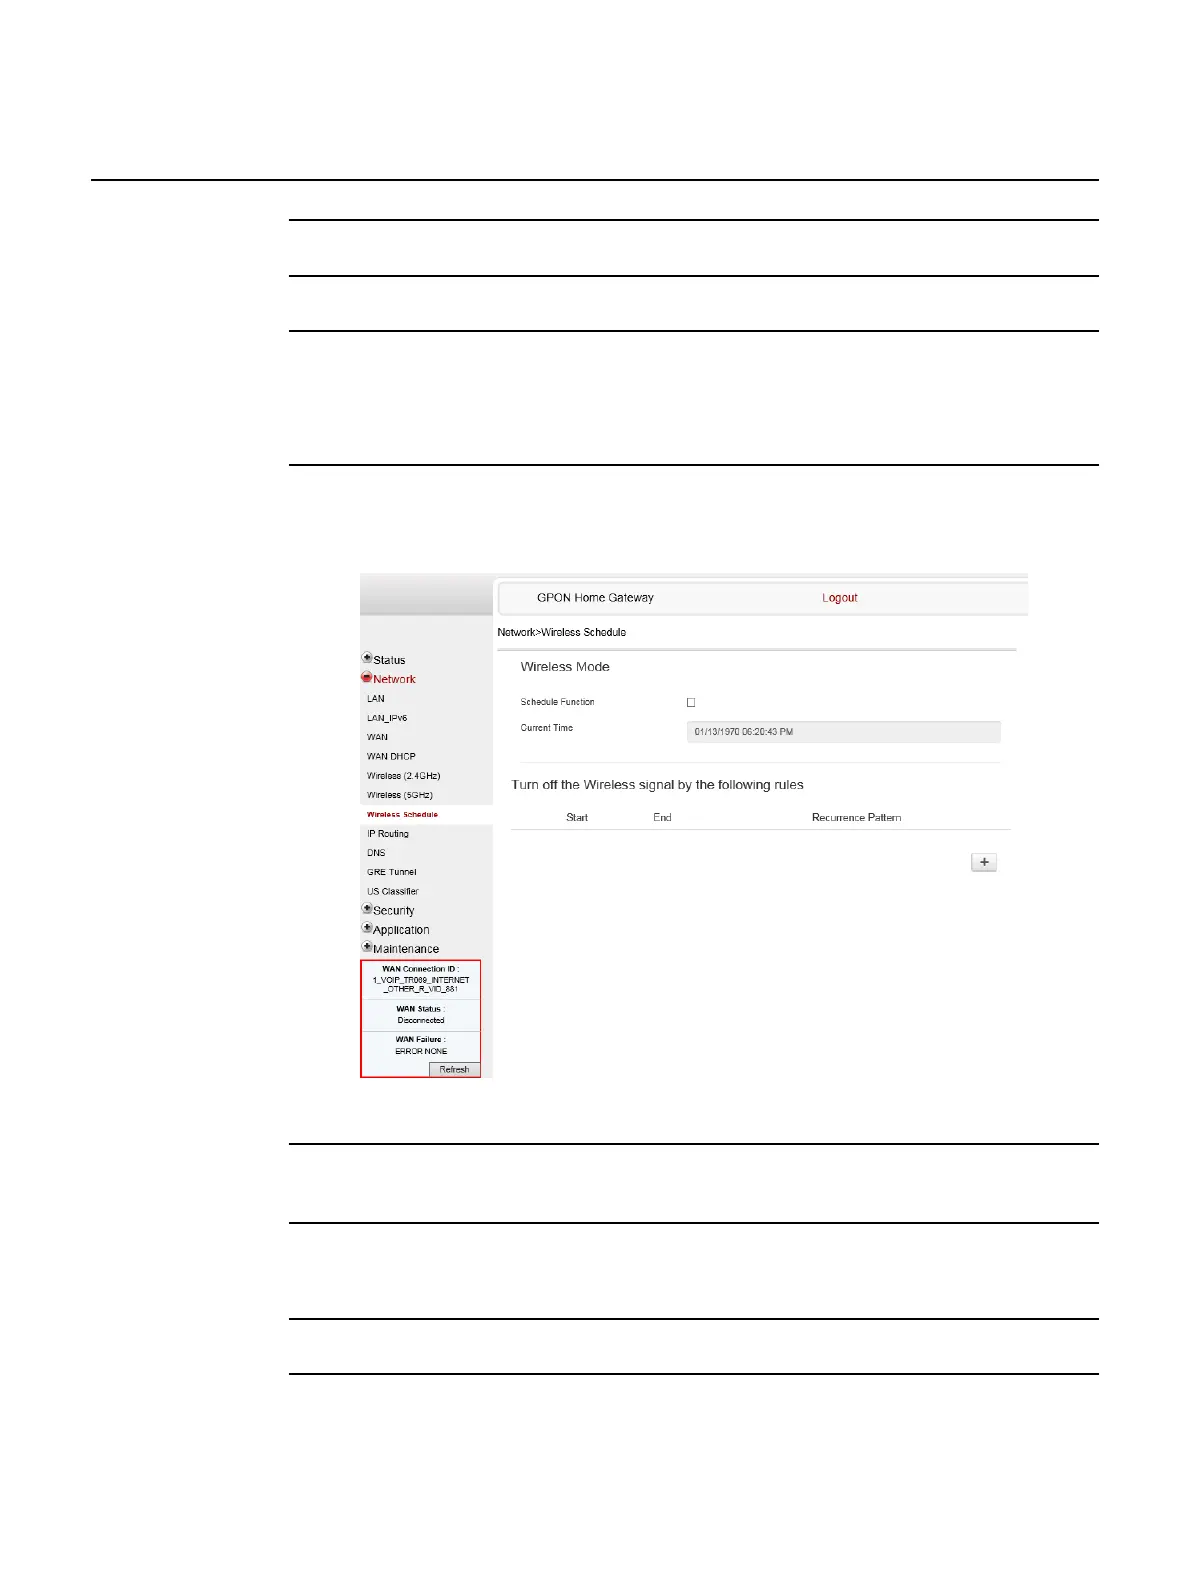
Task: Open the WAN DHCP page
Action: click(391, 756)
